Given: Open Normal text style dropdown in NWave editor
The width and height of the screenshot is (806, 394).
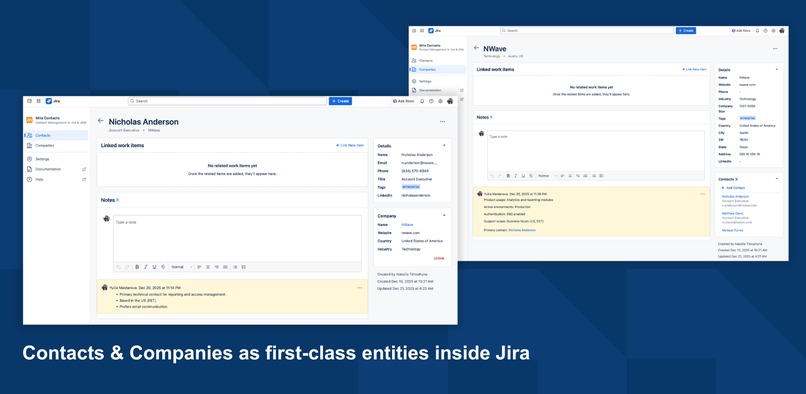Looking at the screenshot, I should (547, 176).
